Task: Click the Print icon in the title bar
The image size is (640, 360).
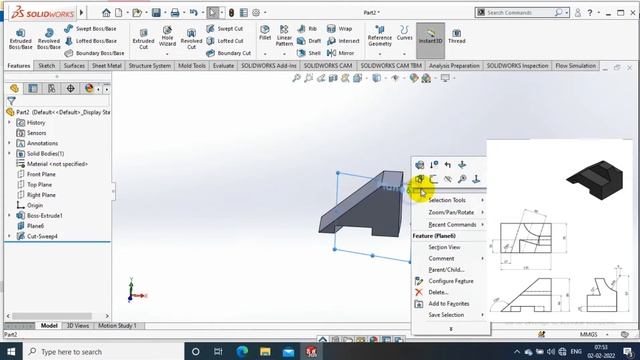Action: (x=175, y=13)
